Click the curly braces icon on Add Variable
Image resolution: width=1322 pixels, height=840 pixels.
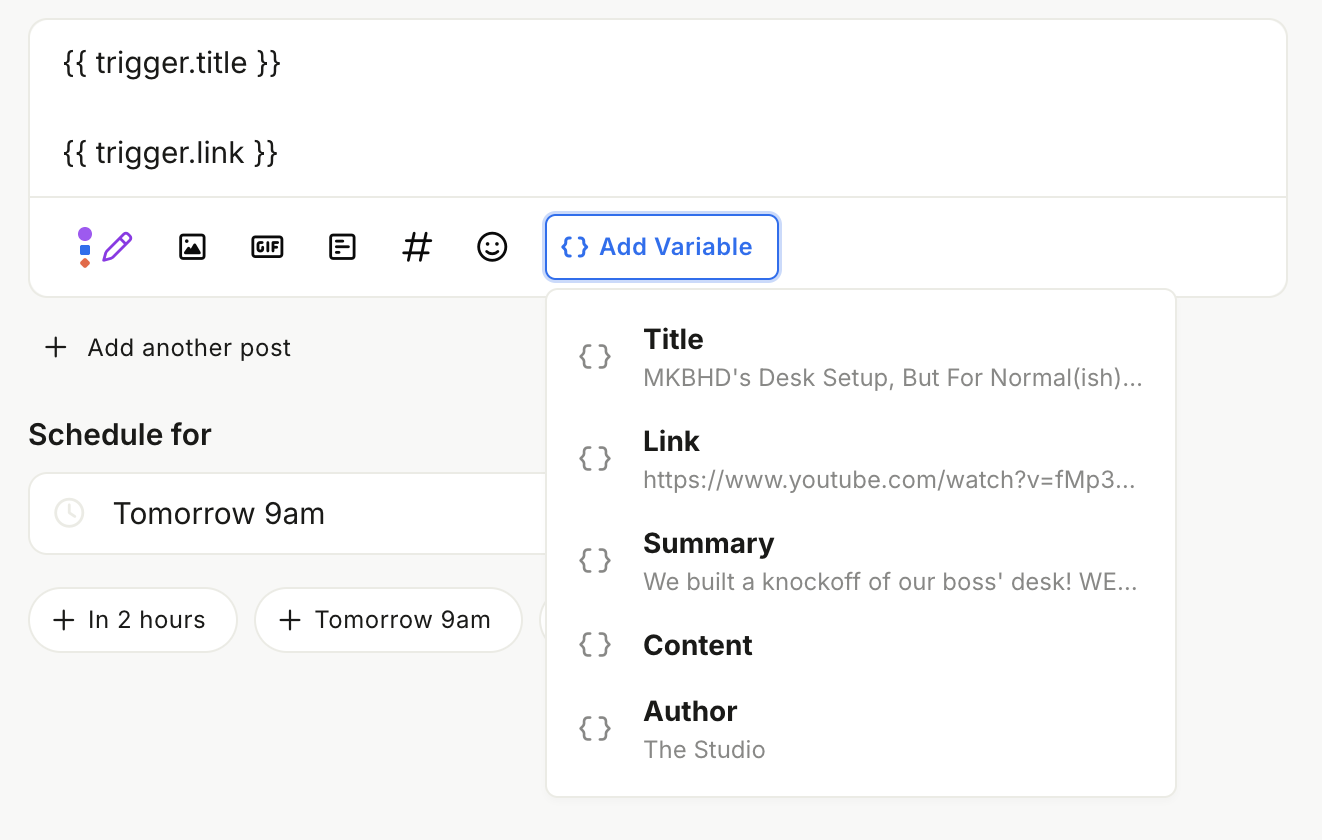click(x=574, y=247)
